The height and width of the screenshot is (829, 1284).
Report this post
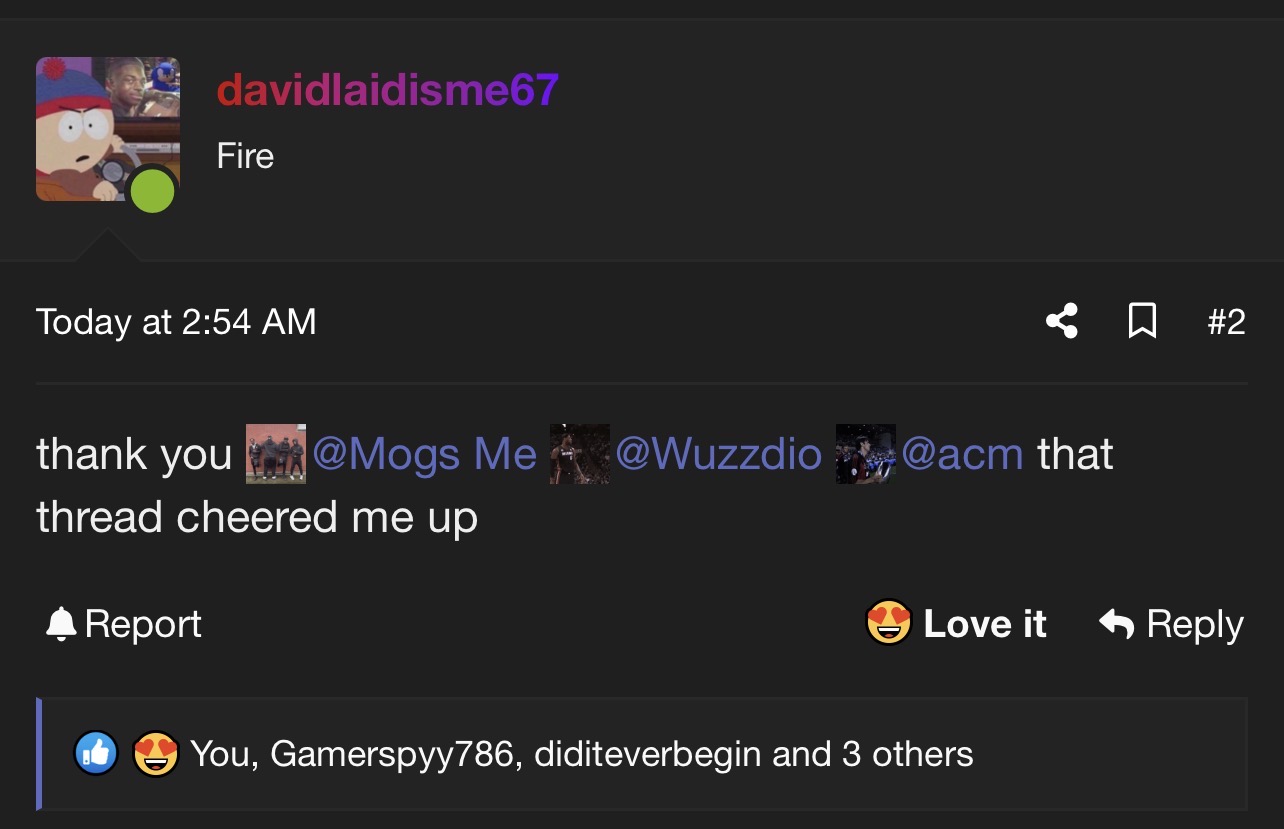click(123, 624)
